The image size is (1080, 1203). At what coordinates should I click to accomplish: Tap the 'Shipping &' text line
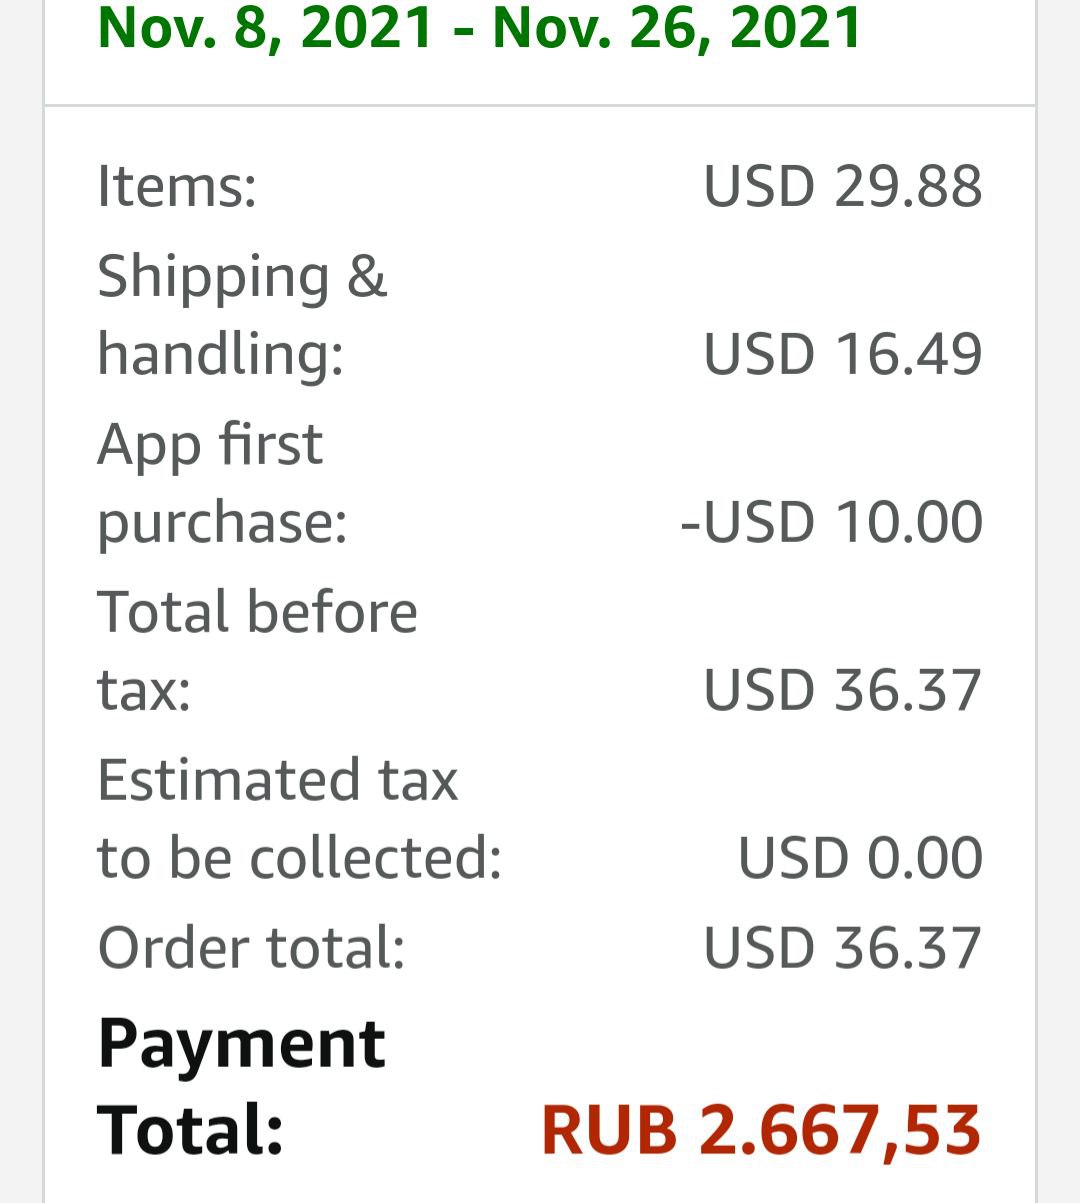[x=241, y=276]
